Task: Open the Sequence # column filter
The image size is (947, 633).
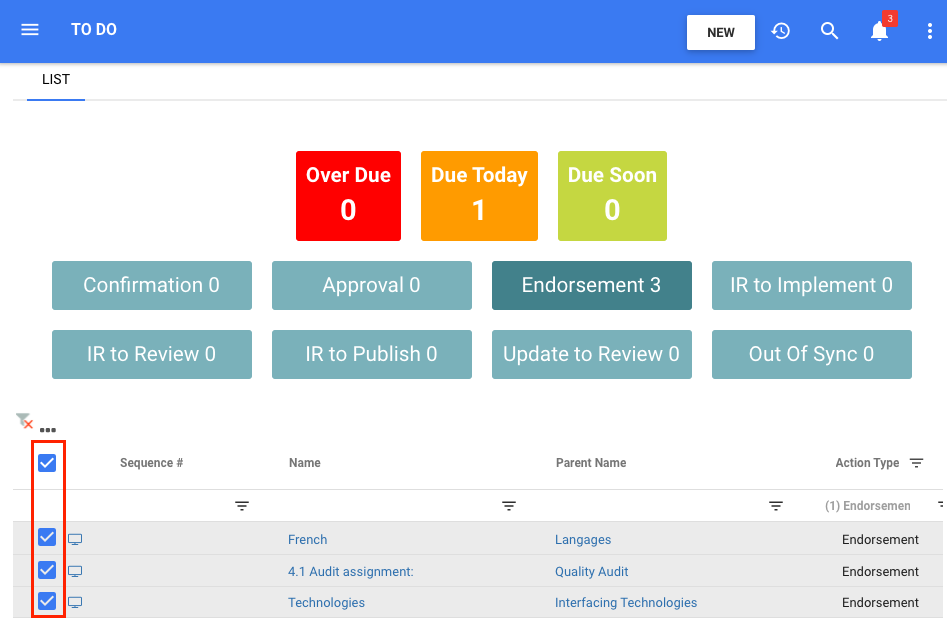Action: (242, 506)
